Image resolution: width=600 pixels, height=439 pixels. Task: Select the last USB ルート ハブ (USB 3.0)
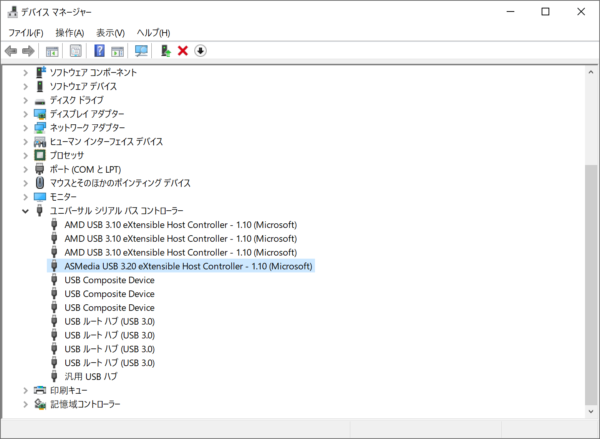[x=109, y=362]
